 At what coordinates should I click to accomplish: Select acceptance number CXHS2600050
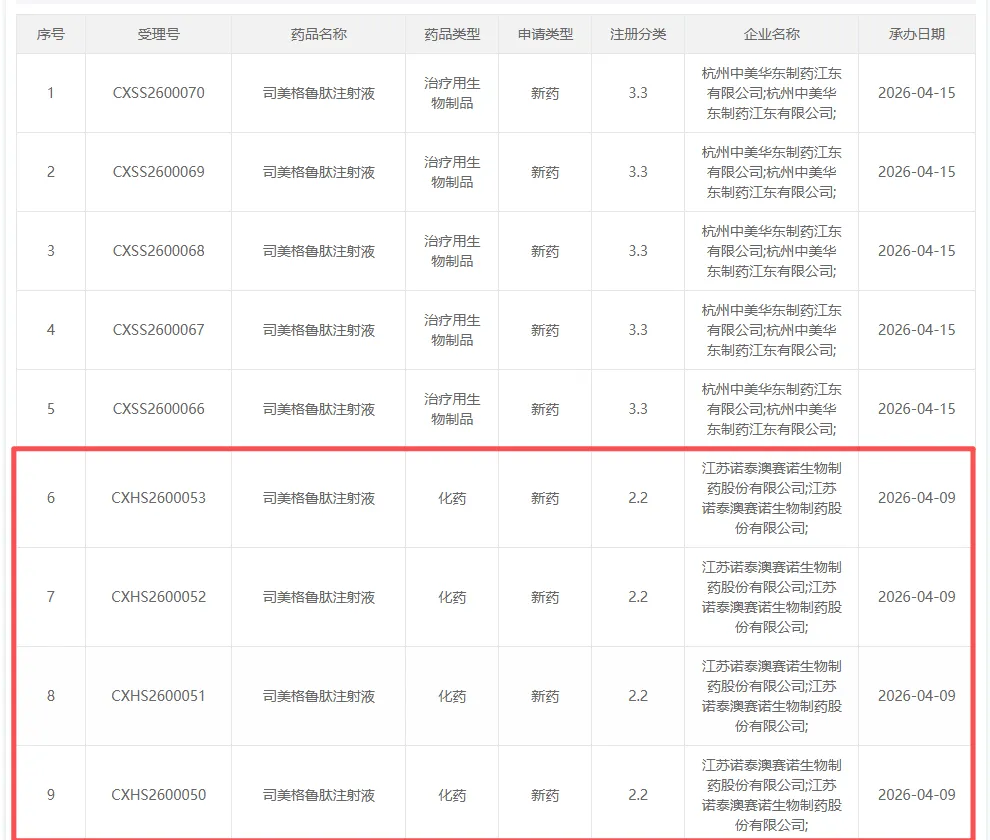pyautogui.click(x=157, y=794)
